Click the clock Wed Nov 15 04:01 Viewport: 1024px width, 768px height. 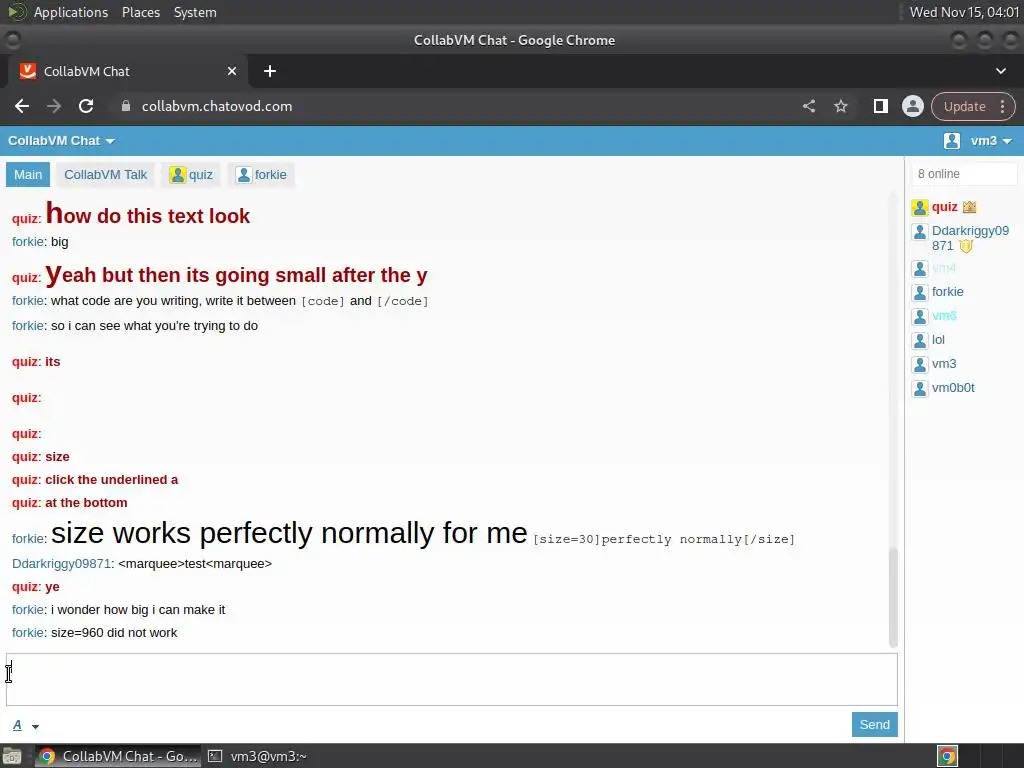click(x=964, y=12)
